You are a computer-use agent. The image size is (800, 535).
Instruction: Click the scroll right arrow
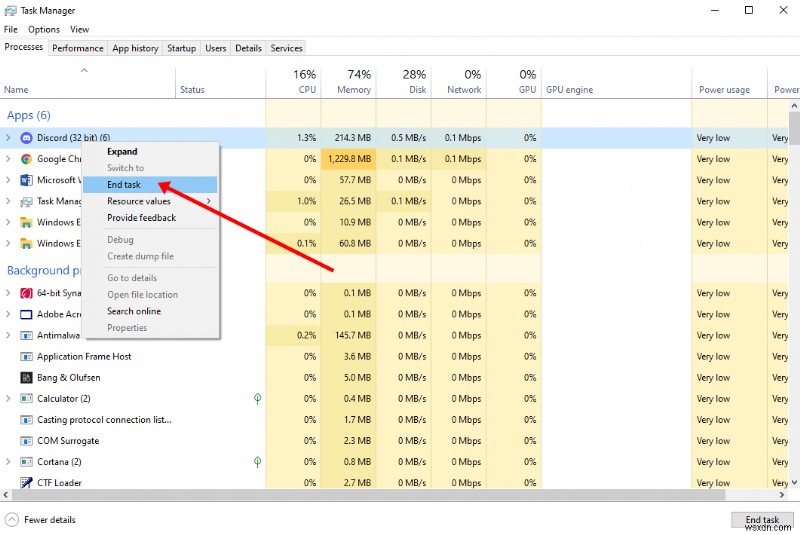(782, 495)
